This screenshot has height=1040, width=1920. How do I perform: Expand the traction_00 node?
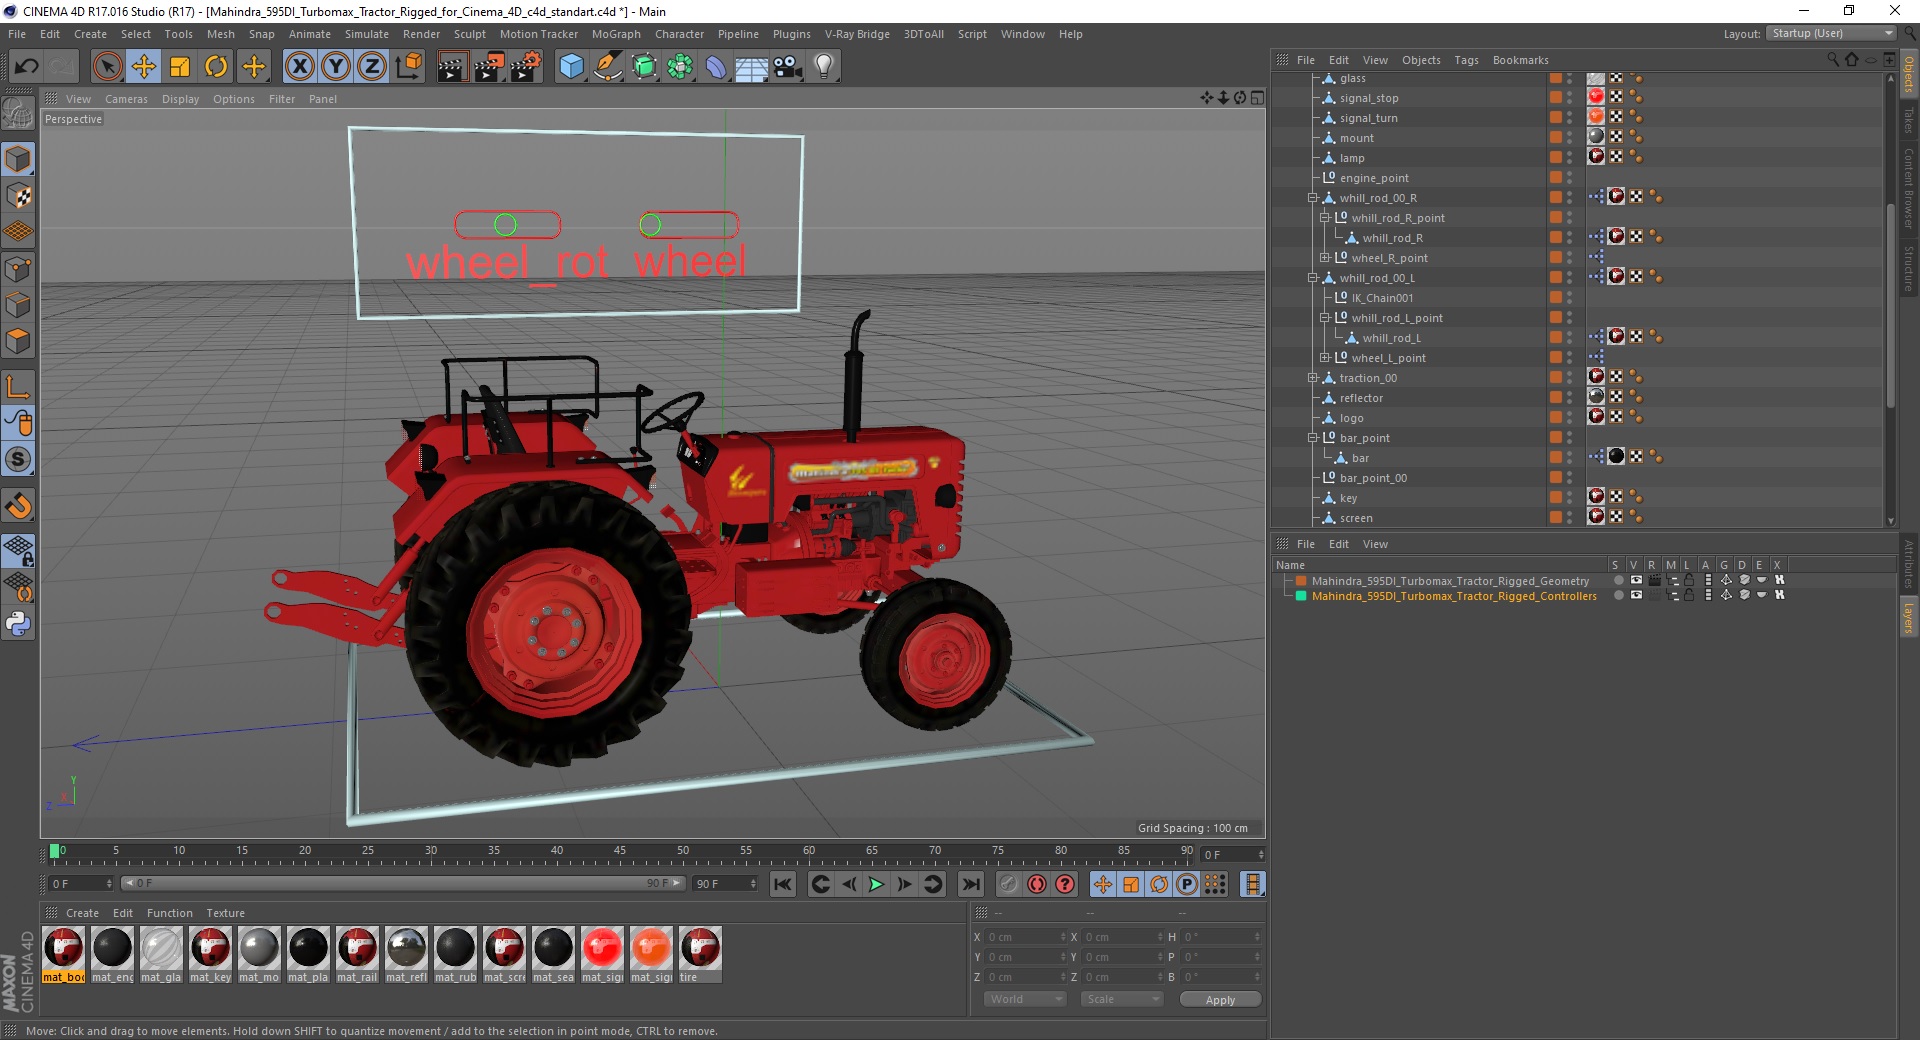(1313, 378)
